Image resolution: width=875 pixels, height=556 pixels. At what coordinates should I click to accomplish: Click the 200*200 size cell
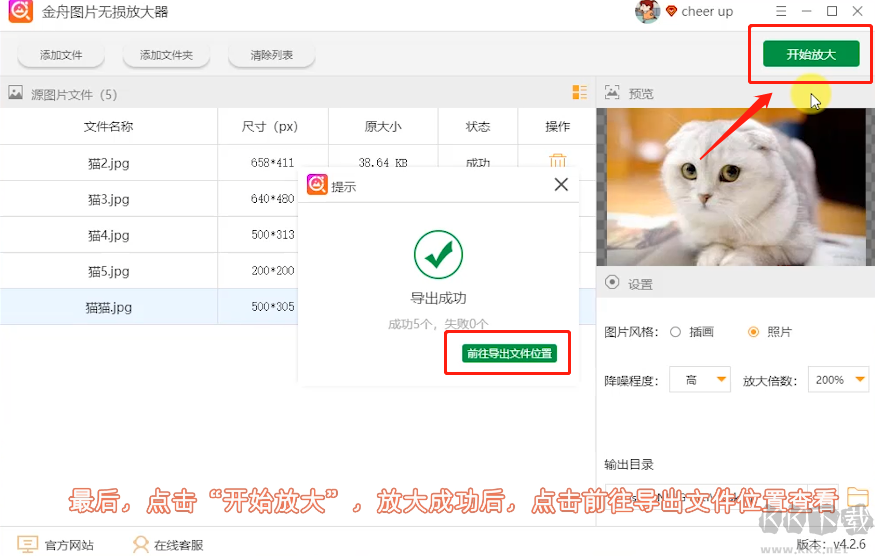[272, 271]
